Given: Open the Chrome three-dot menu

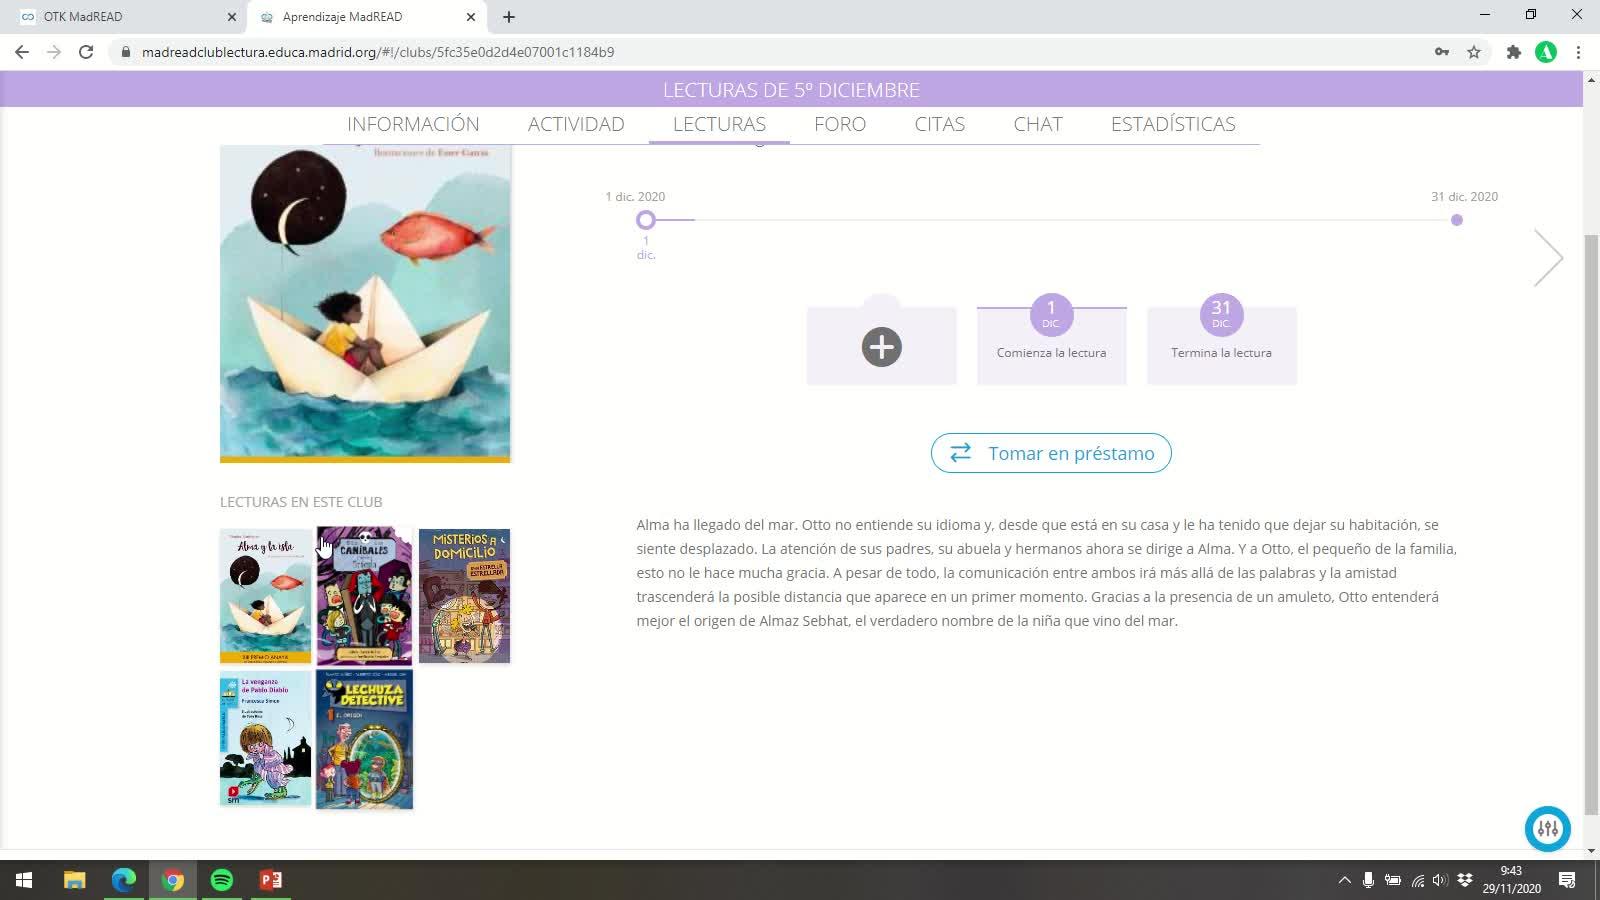Looking at the screenshot, I should click(1578, 52).
